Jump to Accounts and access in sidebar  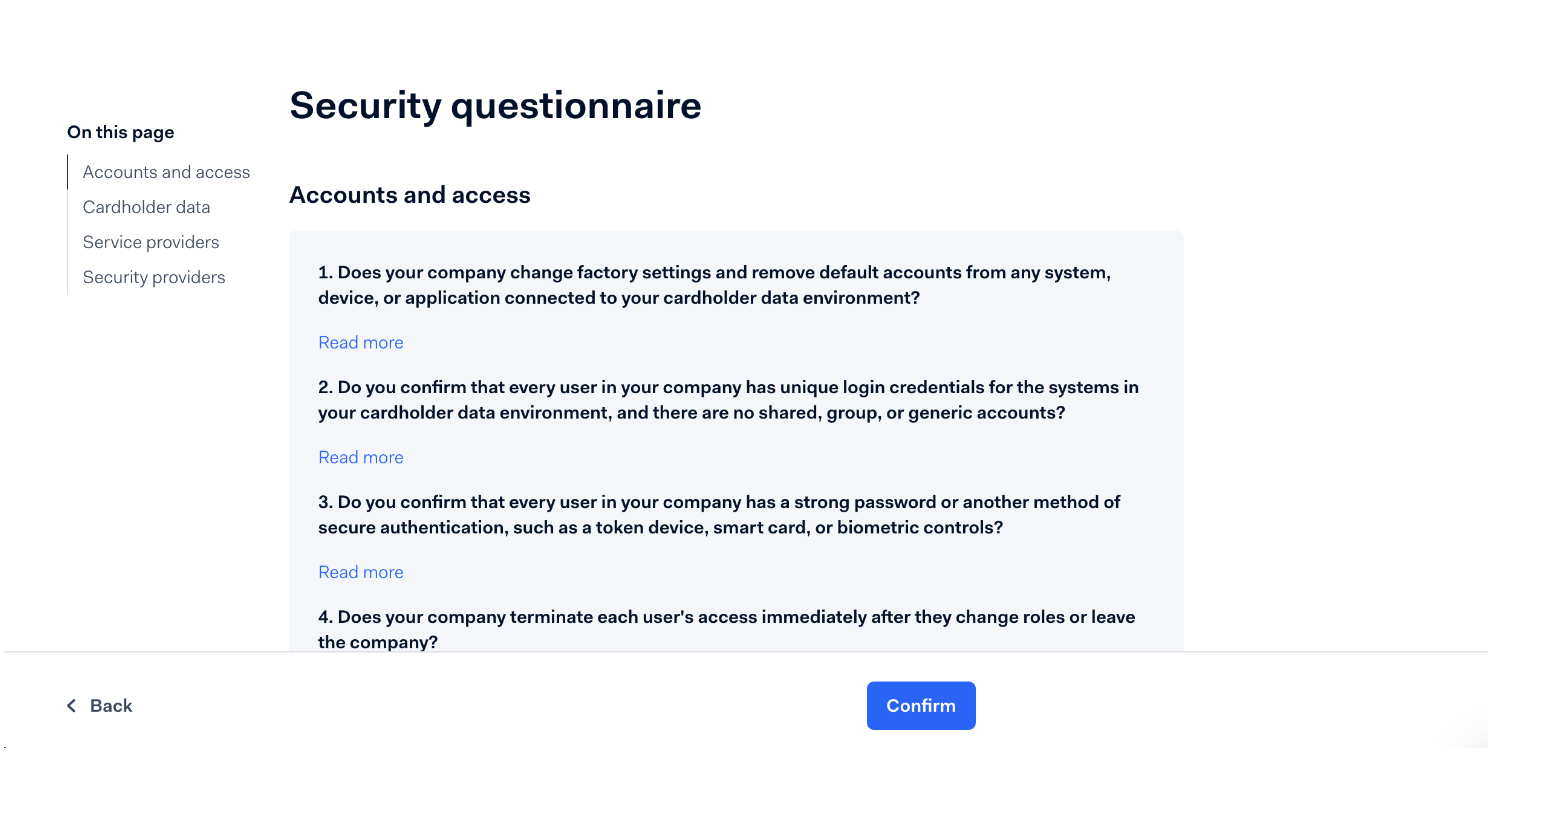[x=166, y=172]
